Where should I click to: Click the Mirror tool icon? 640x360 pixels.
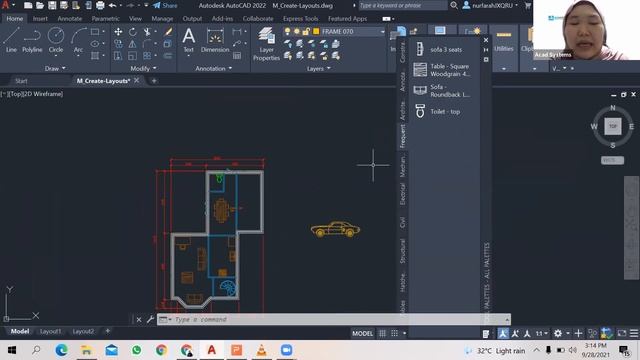pos(133,44)
